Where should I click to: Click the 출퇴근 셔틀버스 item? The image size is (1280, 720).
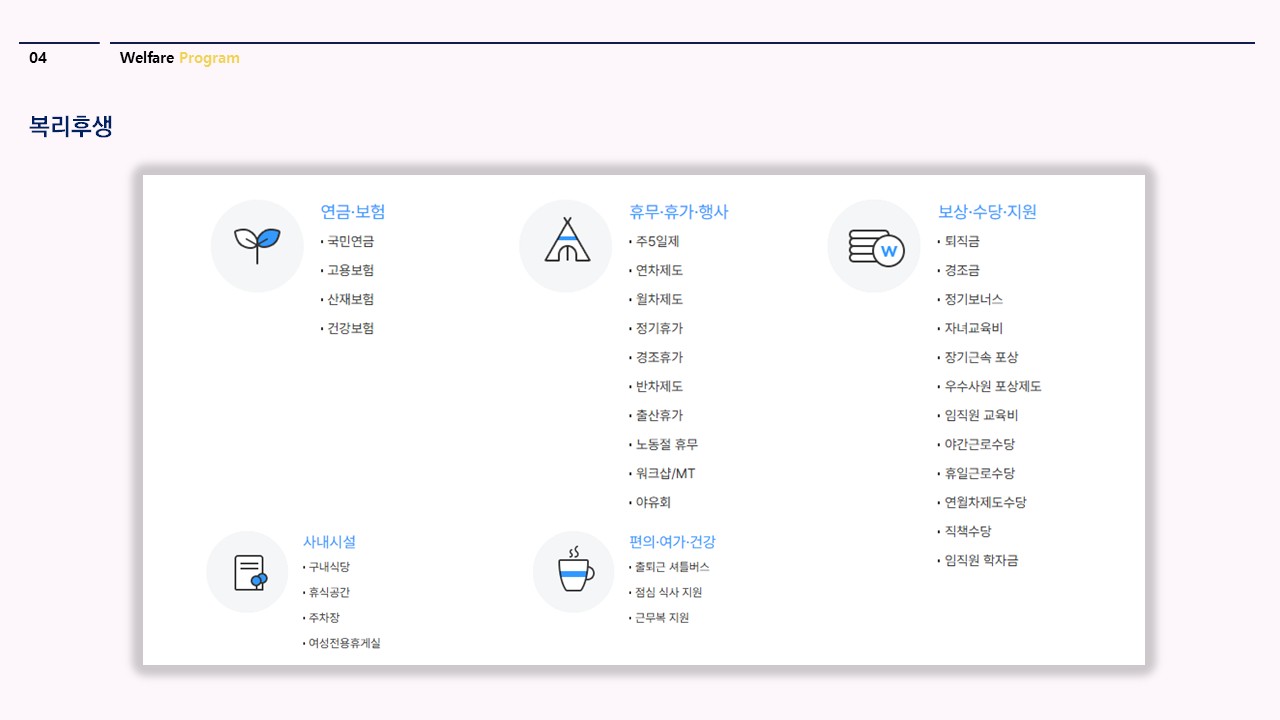(671, 567)
